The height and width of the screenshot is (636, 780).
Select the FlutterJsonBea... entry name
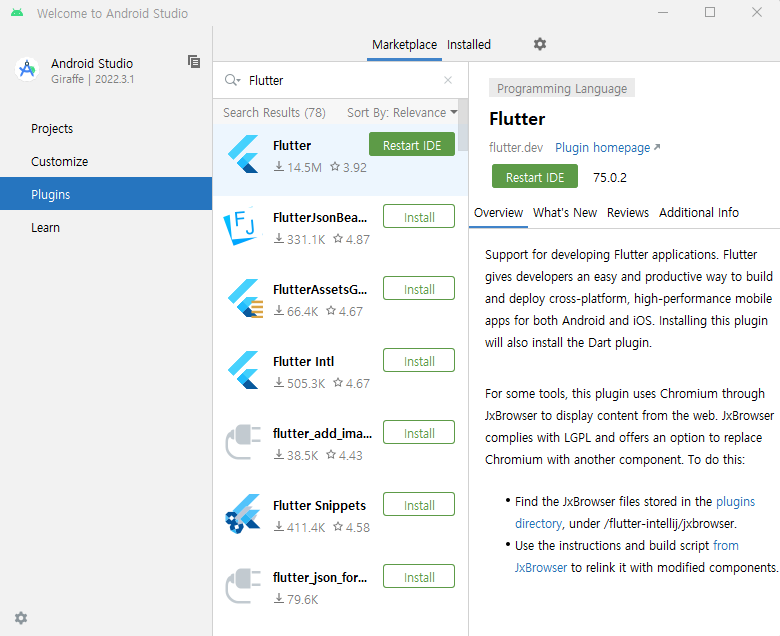(x=320, y=217)
